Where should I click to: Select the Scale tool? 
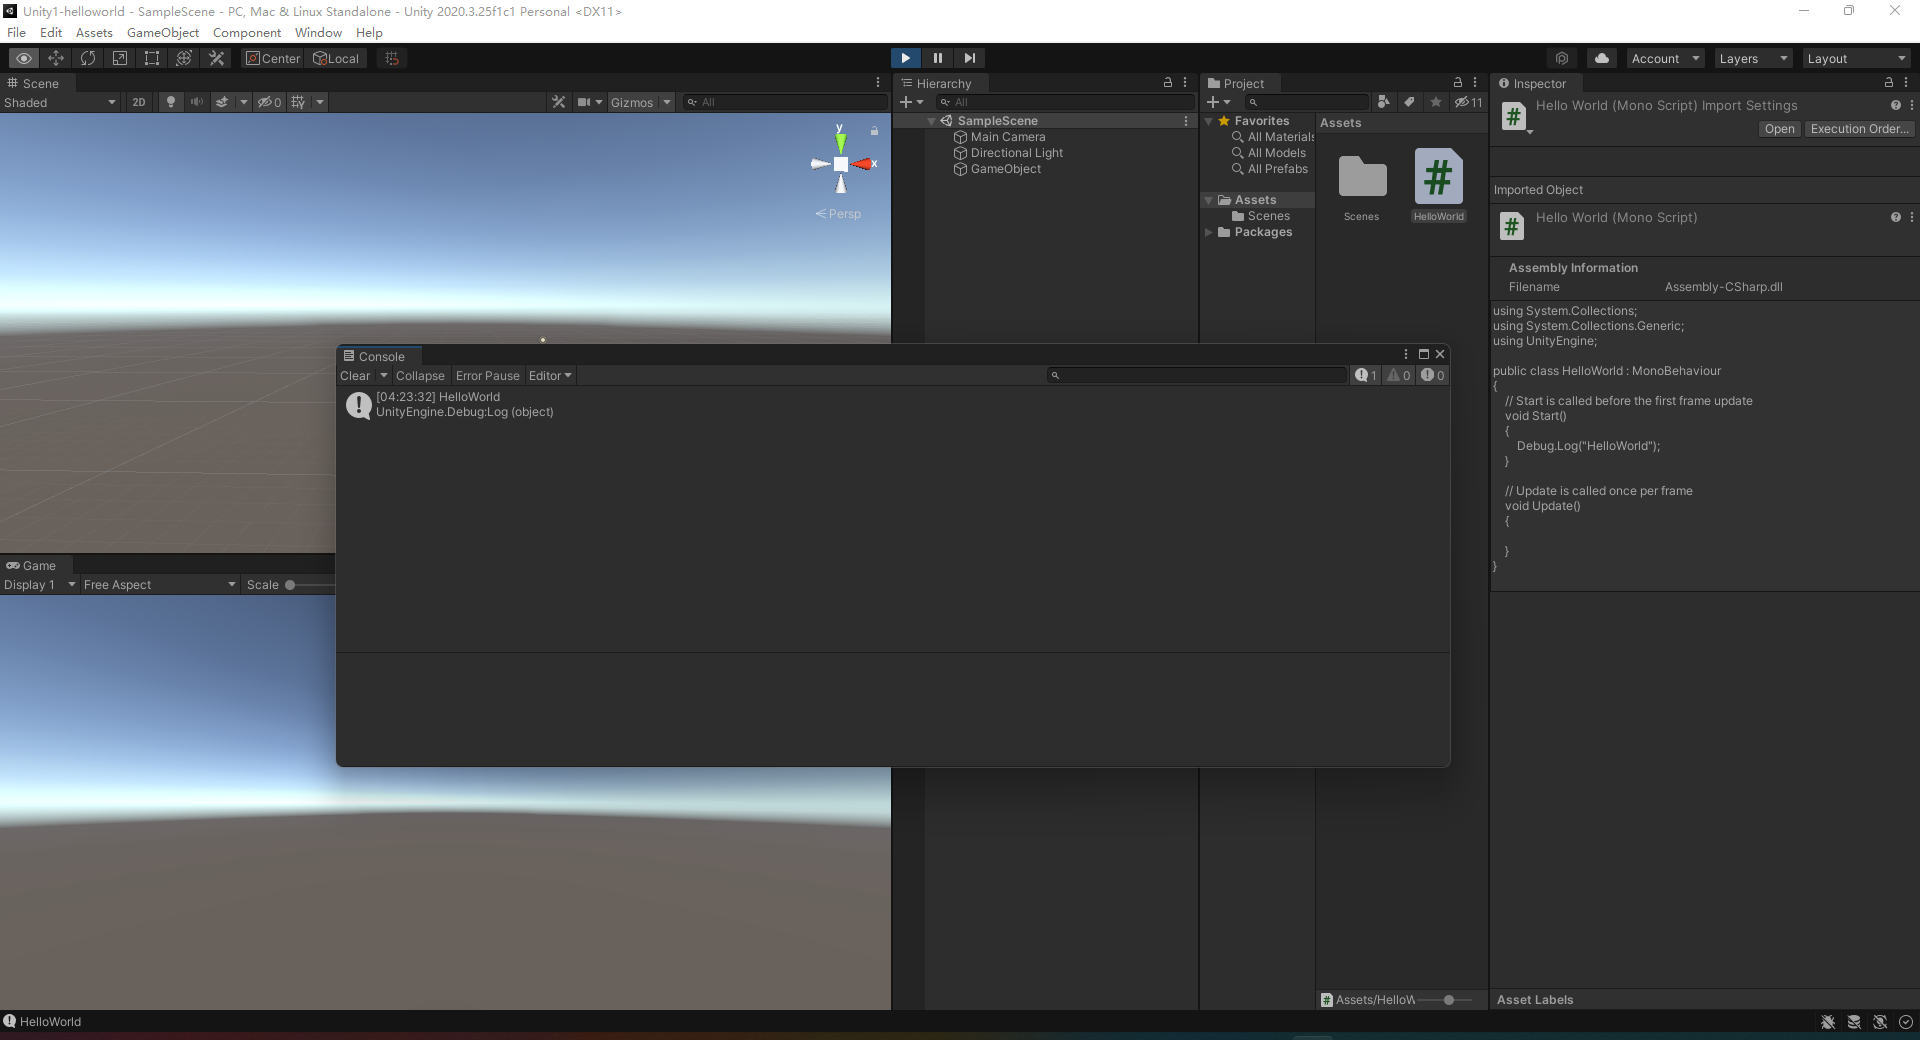tap(120, 58)
